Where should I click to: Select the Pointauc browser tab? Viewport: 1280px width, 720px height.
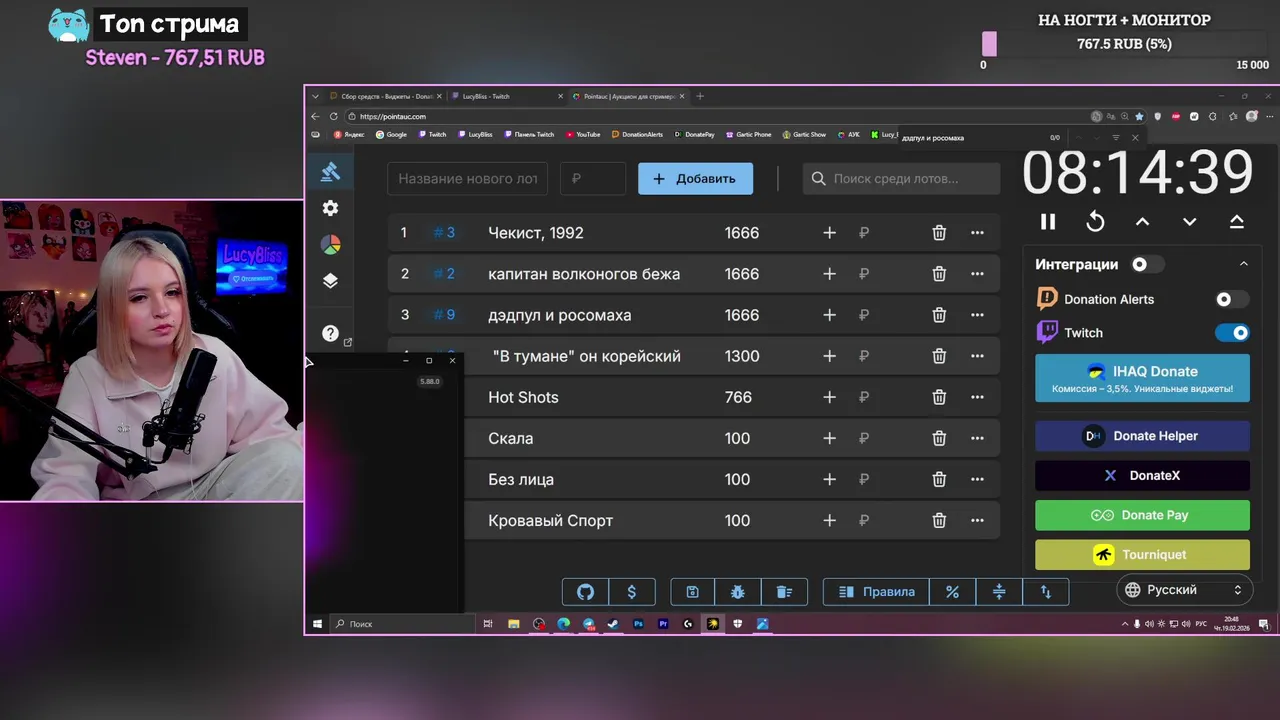click(627, 96)
